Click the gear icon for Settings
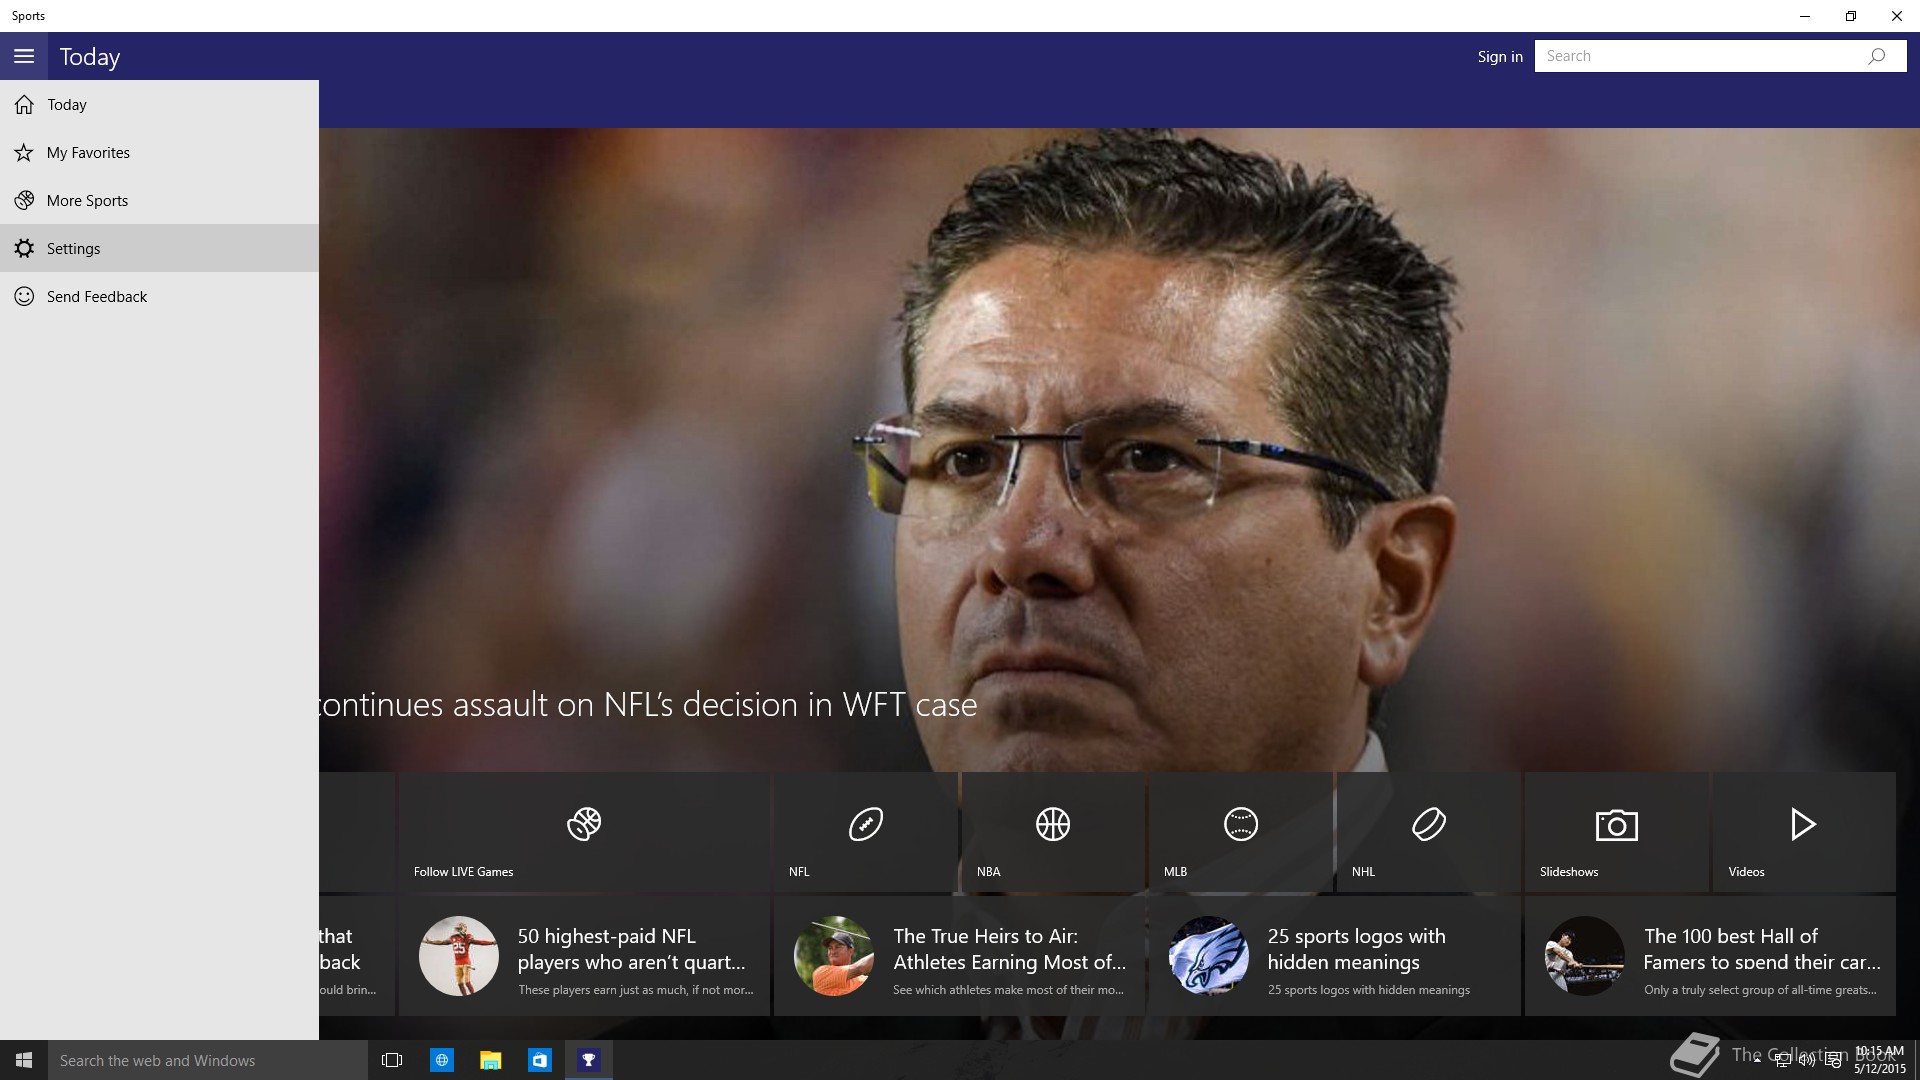Image resolution: width=1920 pixels, height=1080 pixels. 24,248
